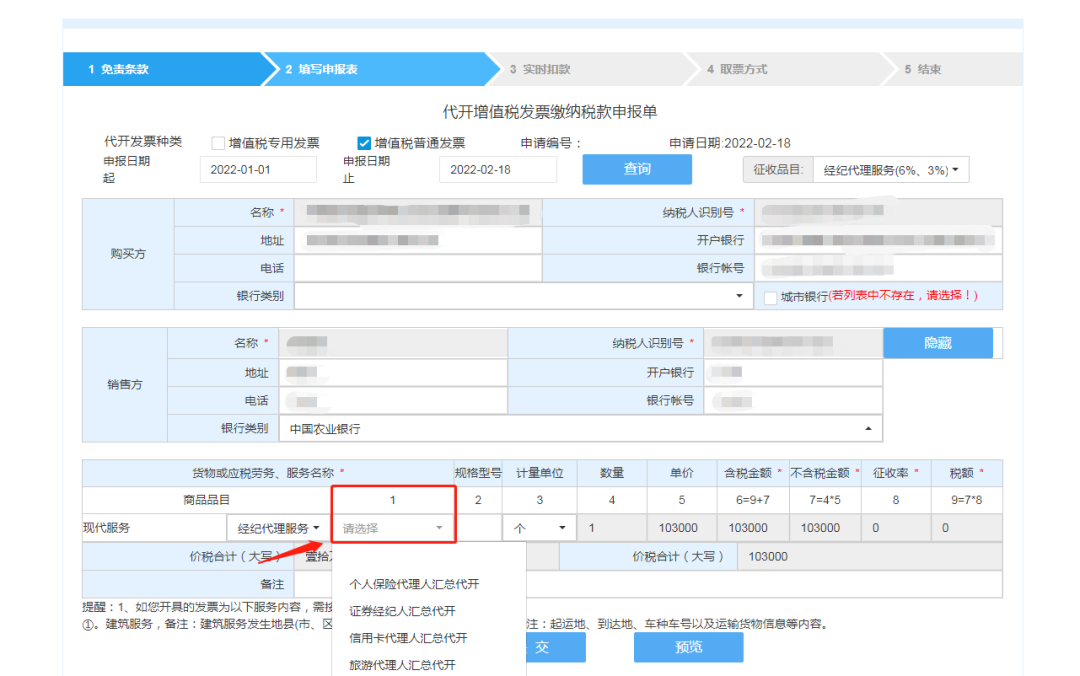This screenshot has height=676, width=1080.
Task: Check the 增值税专用发票 checkbox
Action: (218, 143)
